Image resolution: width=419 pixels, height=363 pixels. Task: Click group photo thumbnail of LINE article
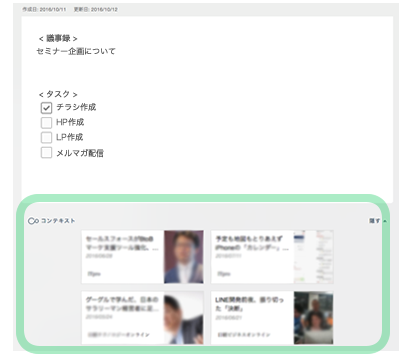pyautogui.click(x=313, y=318)
